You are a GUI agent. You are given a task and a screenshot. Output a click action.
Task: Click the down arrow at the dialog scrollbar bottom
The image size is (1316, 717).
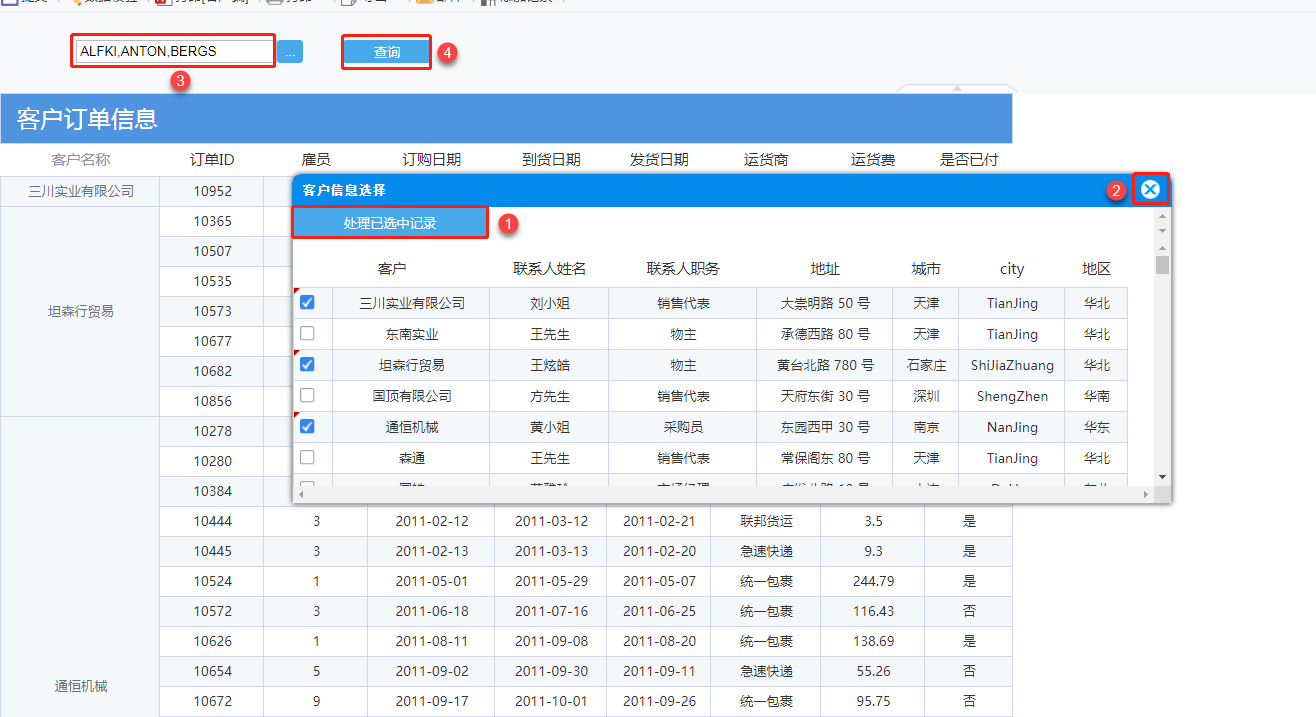[x=1162, y=476]
